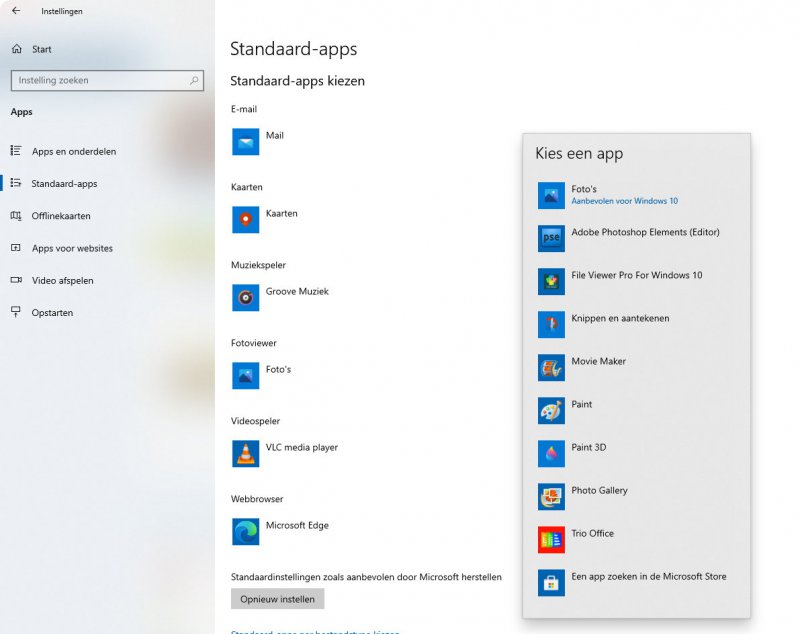800x634 pixels.
Task: Choose Movie Maker icon
Action: click(551, 368)
